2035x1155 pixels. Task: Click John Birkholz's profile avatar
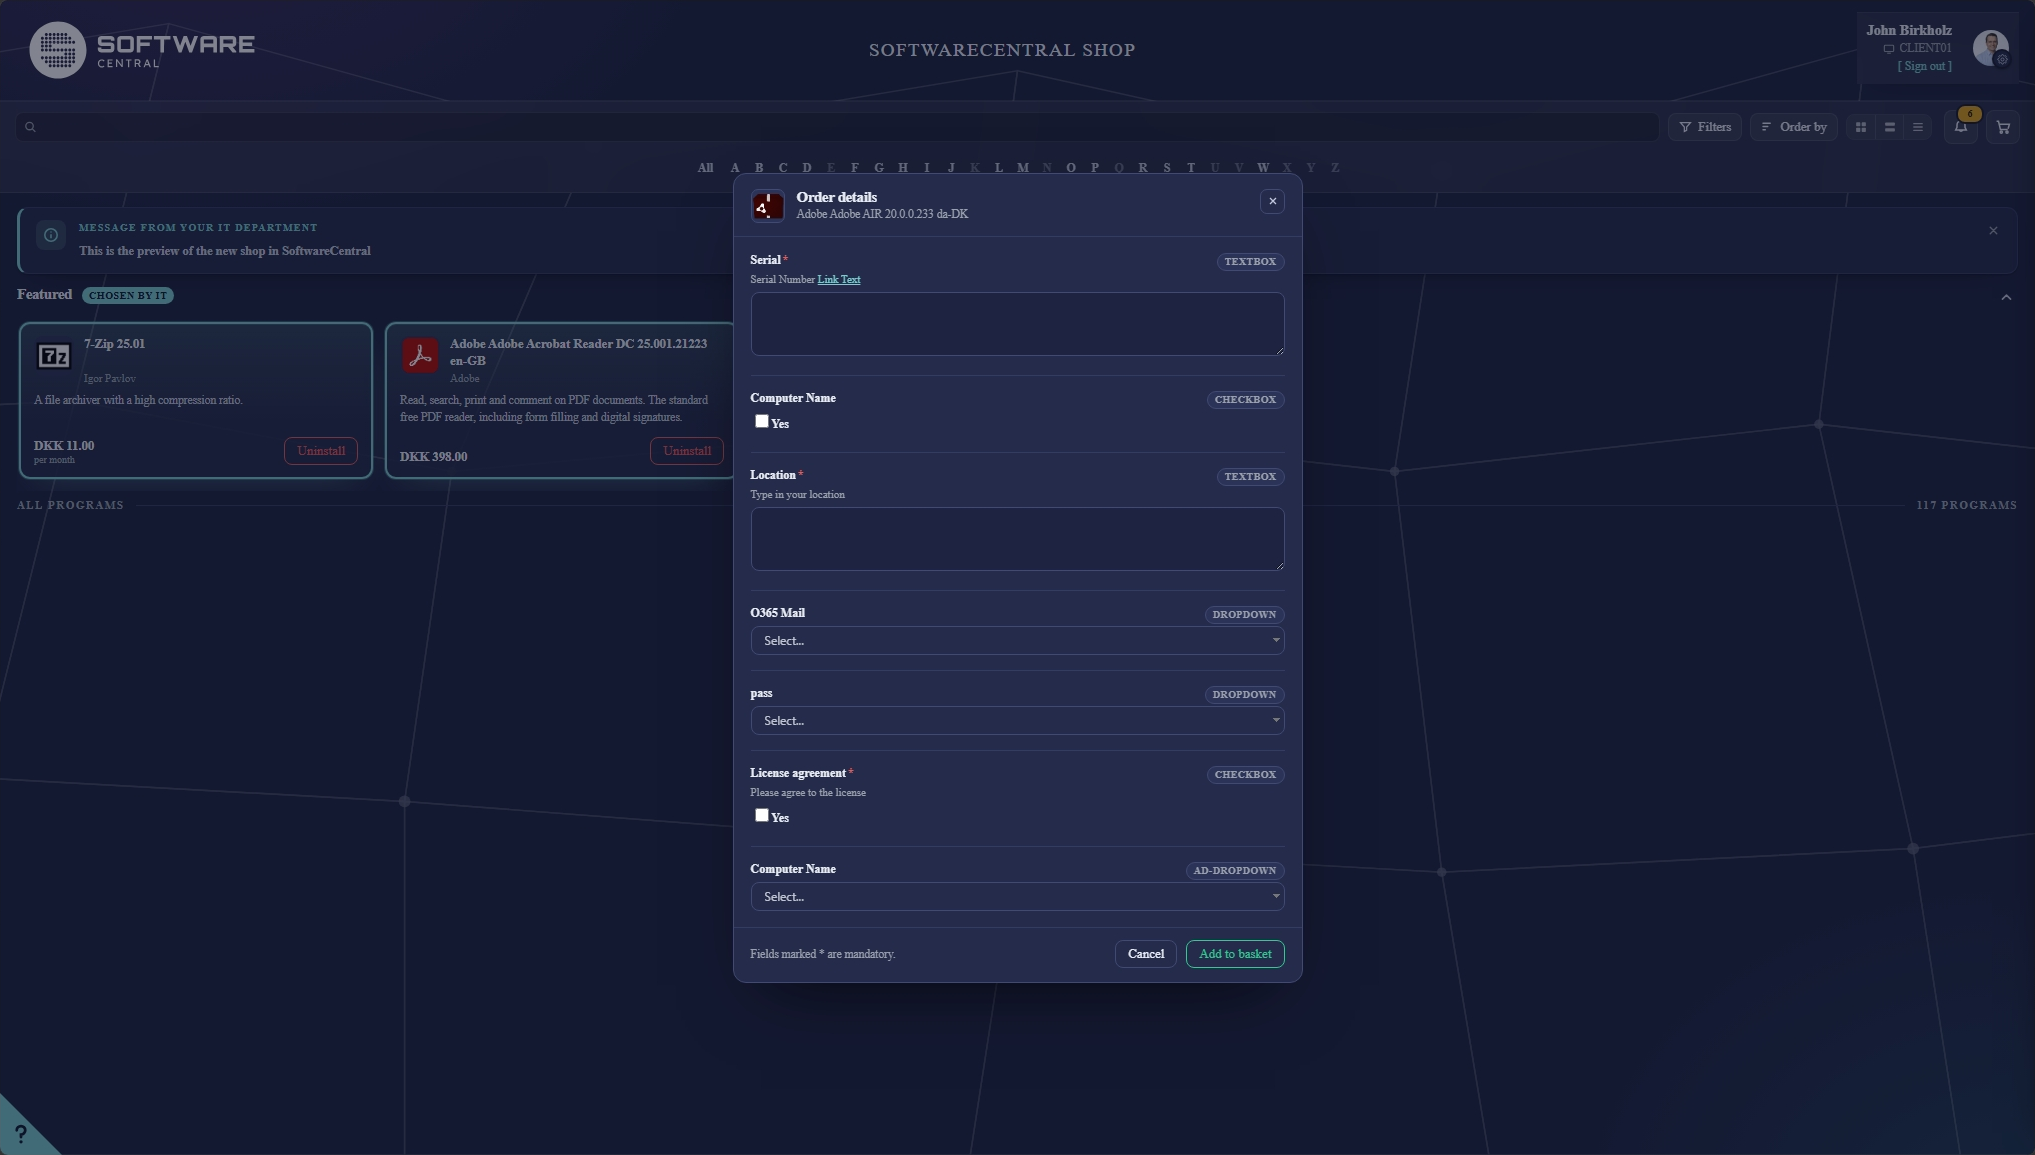[x=1990, y=48]
